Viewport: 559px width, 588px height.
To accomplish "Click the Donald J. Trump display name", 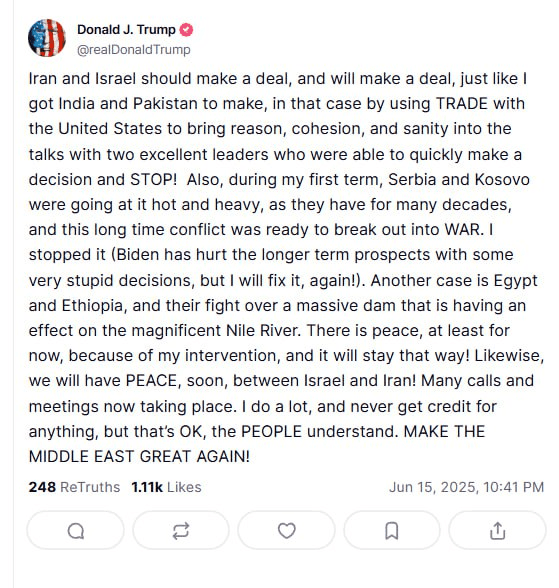I will [x=126, y=30].
